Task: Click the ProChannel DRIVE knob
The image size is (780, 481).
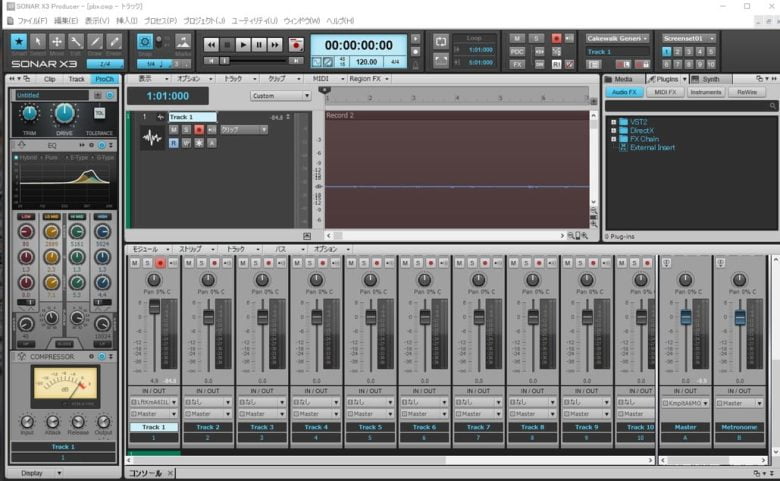Action: click(64, 114)
